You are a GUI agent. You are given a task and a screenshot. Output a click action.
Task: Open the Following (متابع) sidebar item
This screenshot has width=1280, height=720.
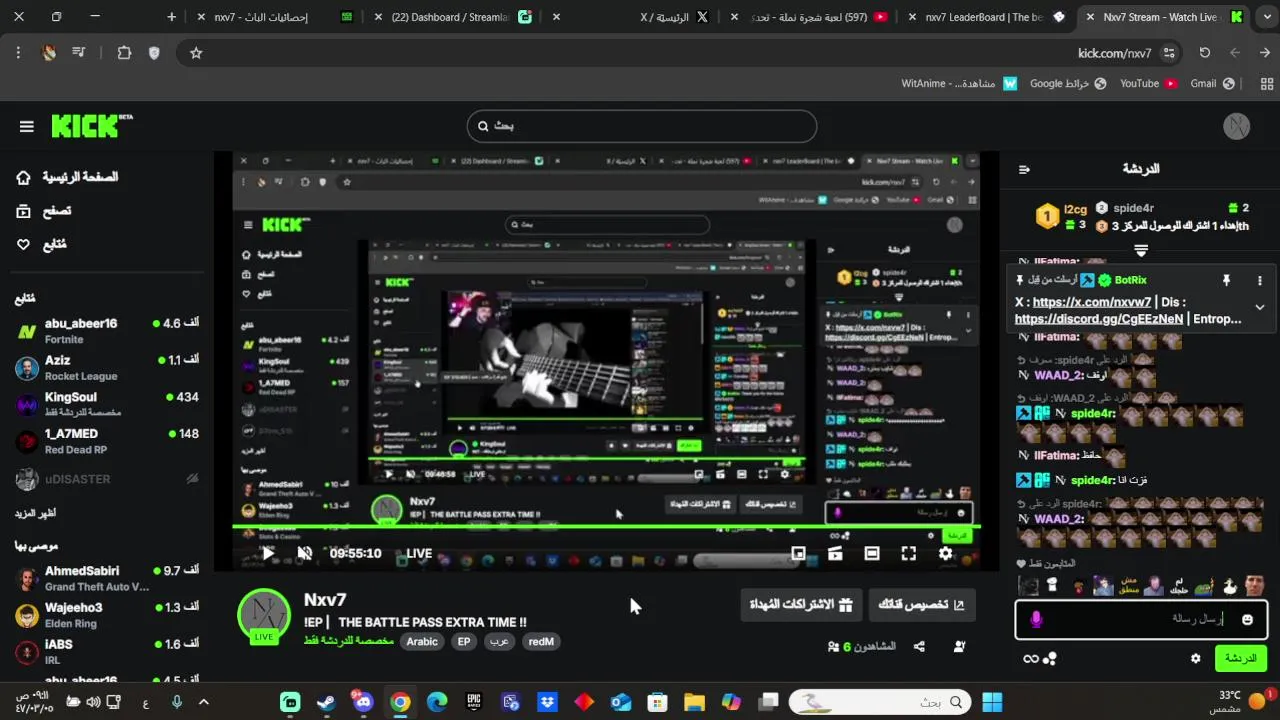pyautogui.click(x=42, y=244)
